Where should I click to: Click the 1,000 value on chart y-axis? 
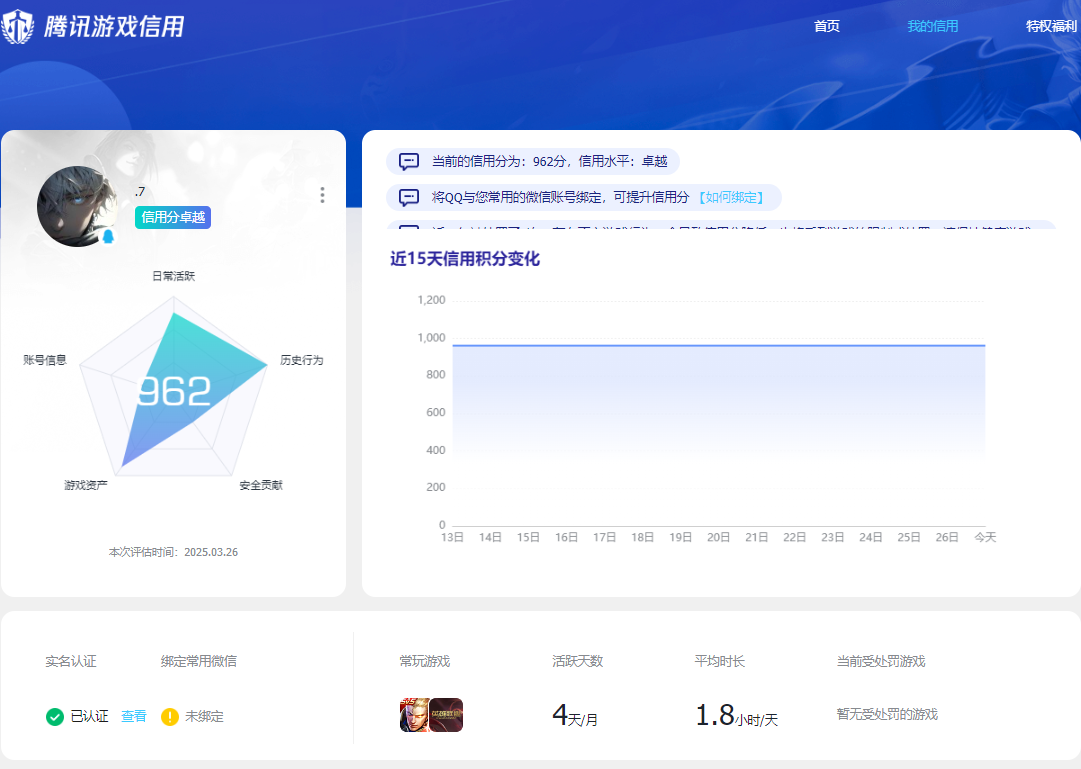click(x=432, y=337)
